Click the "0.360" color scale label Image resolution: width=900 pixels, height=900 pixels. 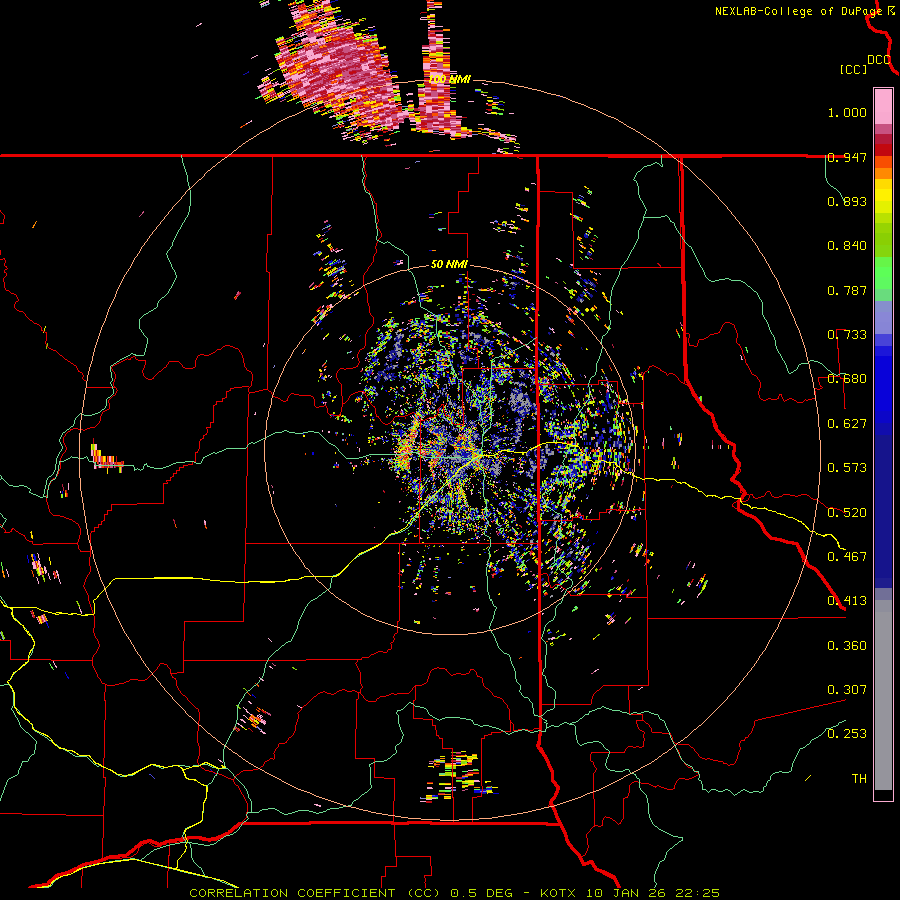coord(847,646)
